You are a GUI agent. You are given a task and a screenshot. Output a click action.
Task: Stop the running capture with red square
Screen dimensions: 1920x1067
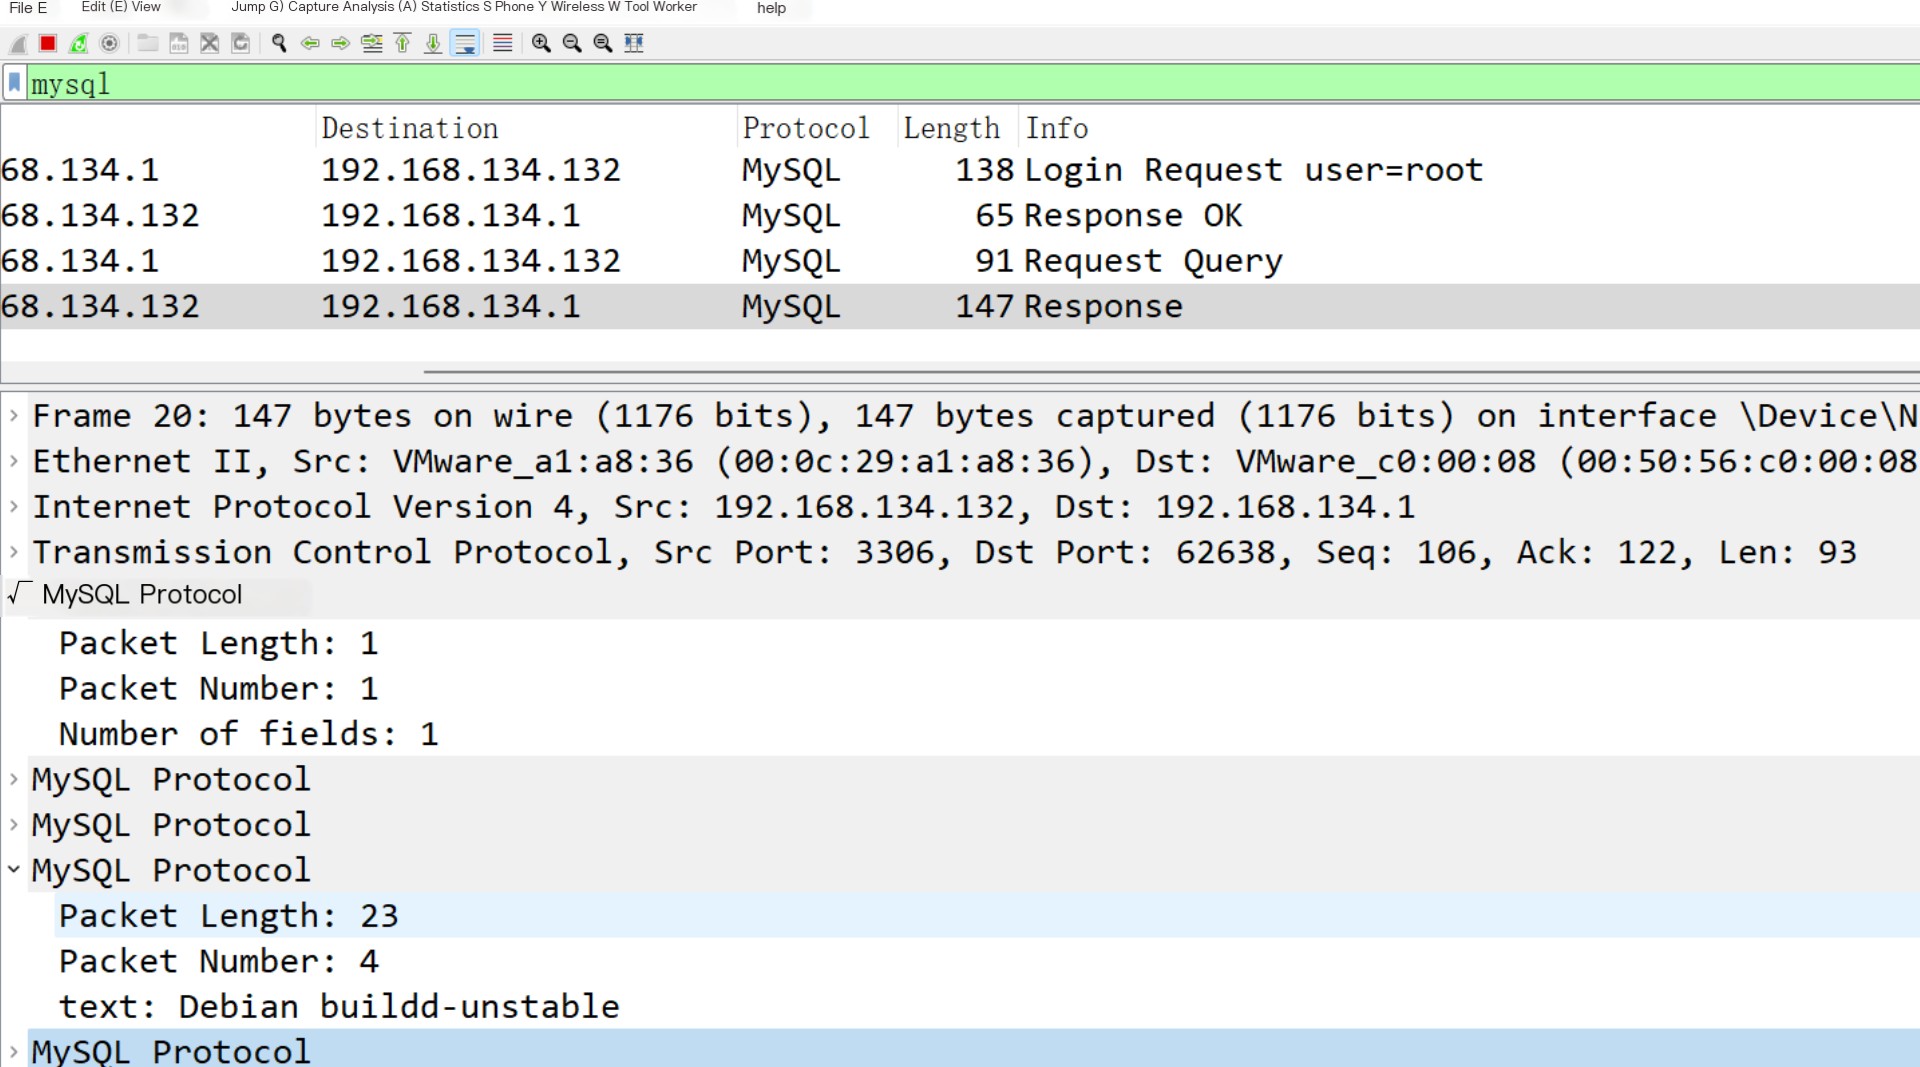47,43
